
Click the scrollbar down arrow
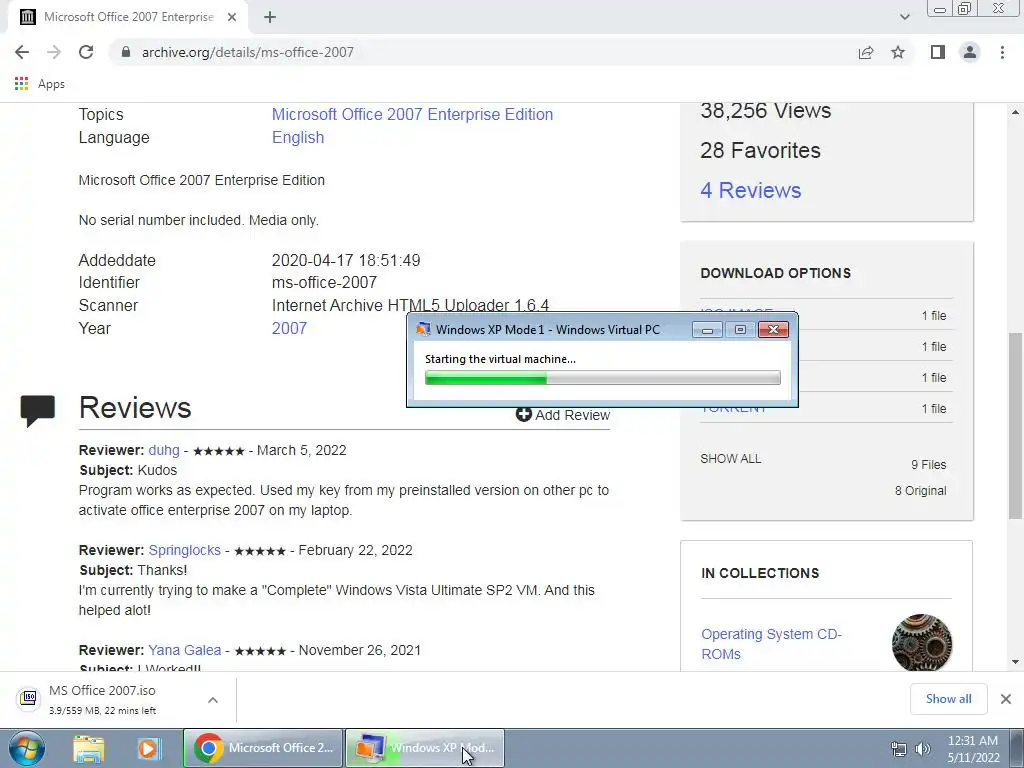[x=1015, y=662]
